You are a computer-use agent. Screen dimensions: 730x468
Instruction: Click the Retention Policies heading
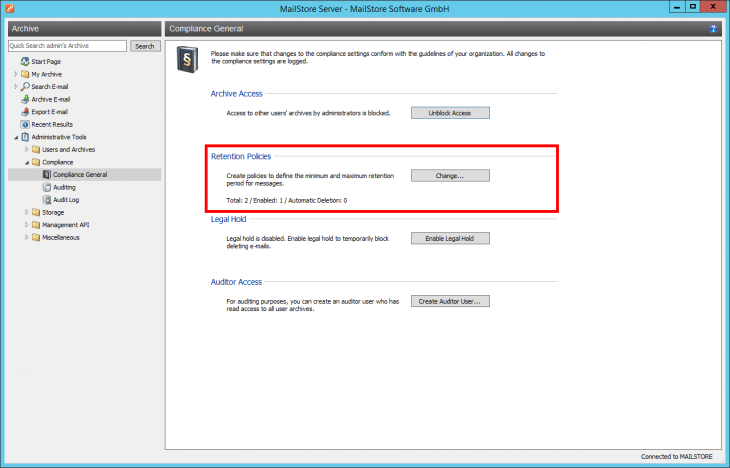(241, 156)
